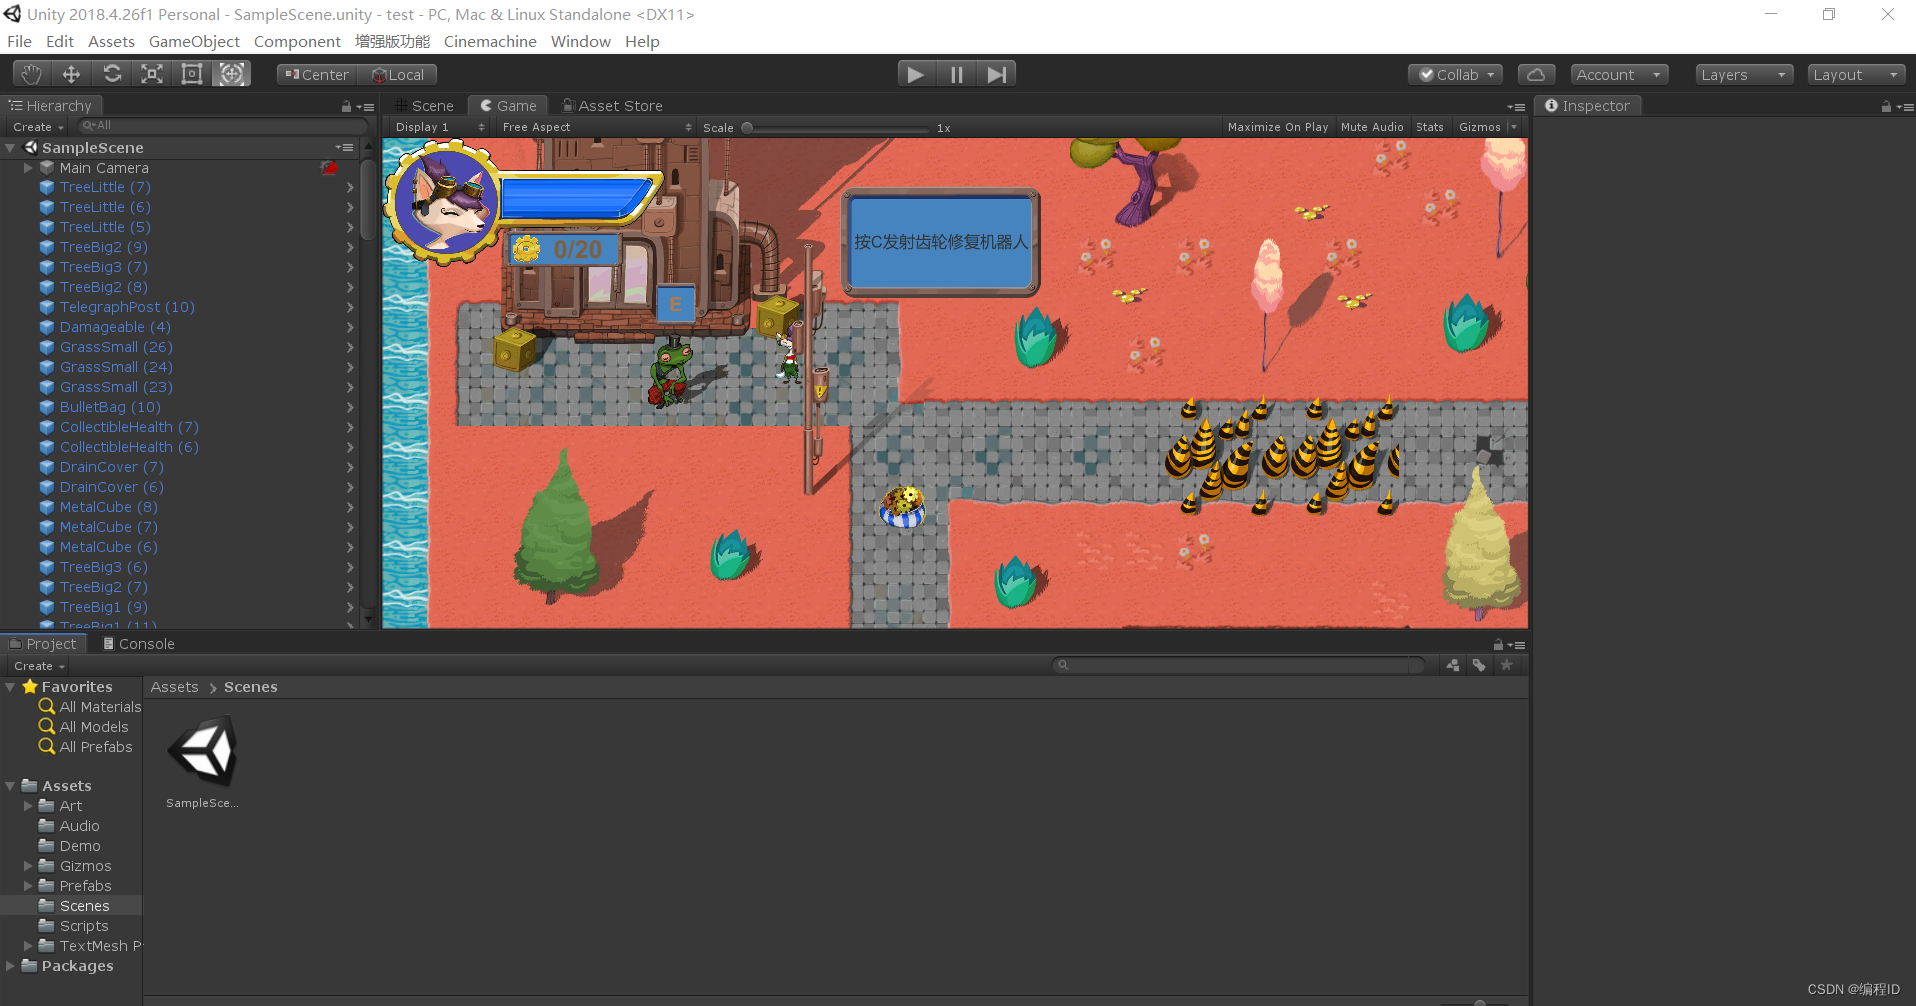Select the Move tool
Image resolution: width=1916 pixels, height=1006 pixels.
coord(71,74)
